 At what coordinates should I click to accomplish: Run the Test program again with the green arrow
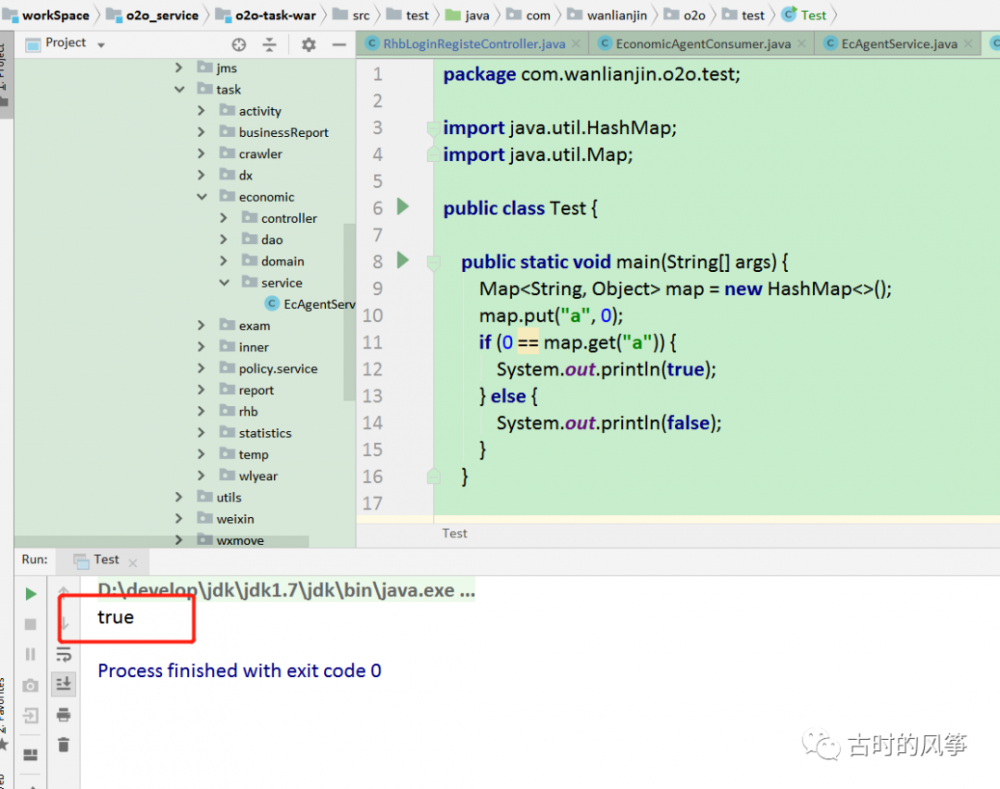click(30, 595)
